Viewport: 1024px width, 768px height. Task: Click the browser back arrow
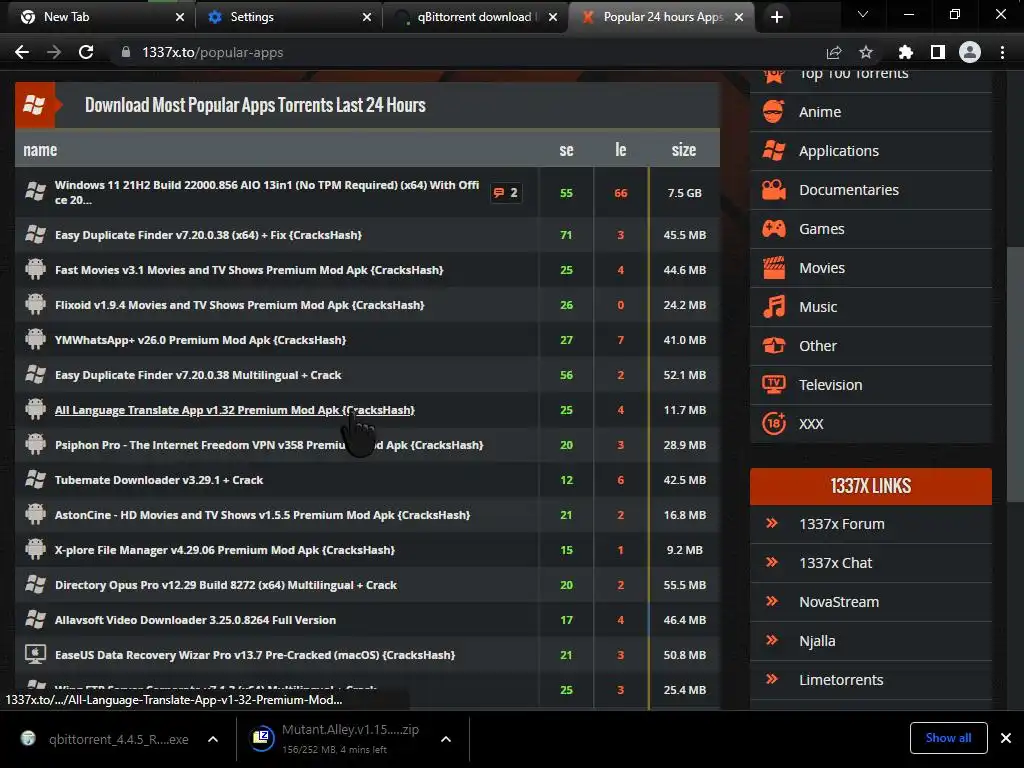pyautogui.click(x=22, y=52)
